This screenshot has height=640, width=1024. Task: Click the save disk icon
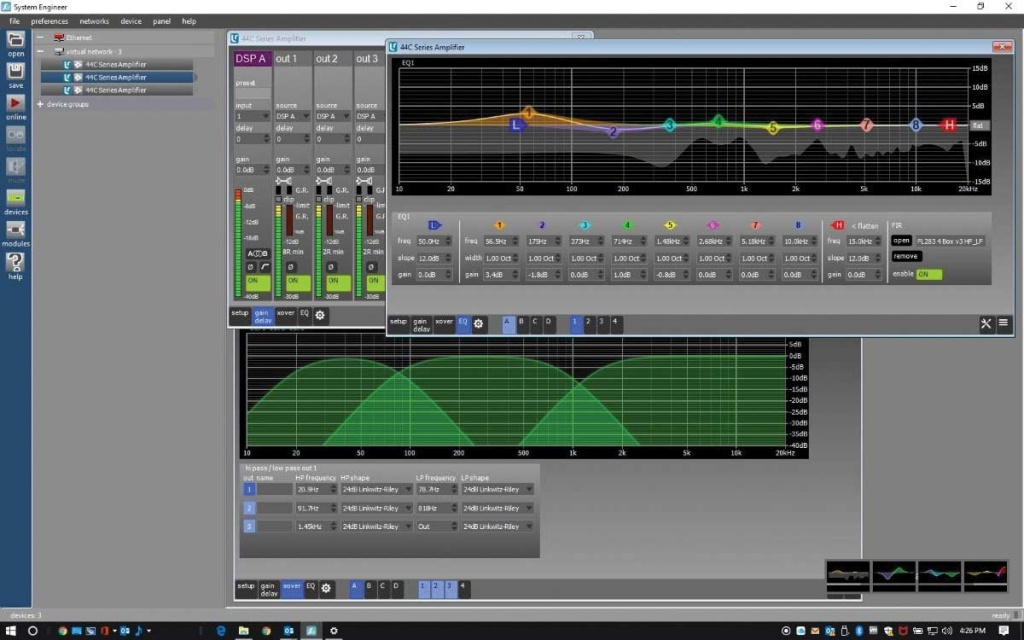click(16, 72)
